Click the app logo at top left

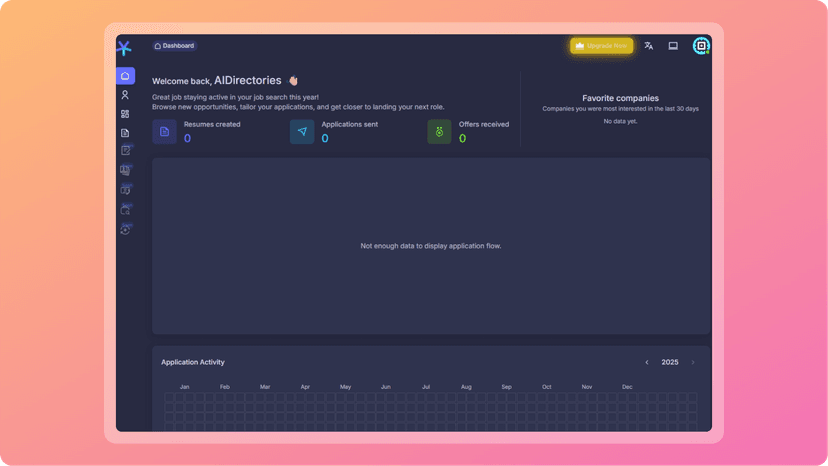coord(124,48)
